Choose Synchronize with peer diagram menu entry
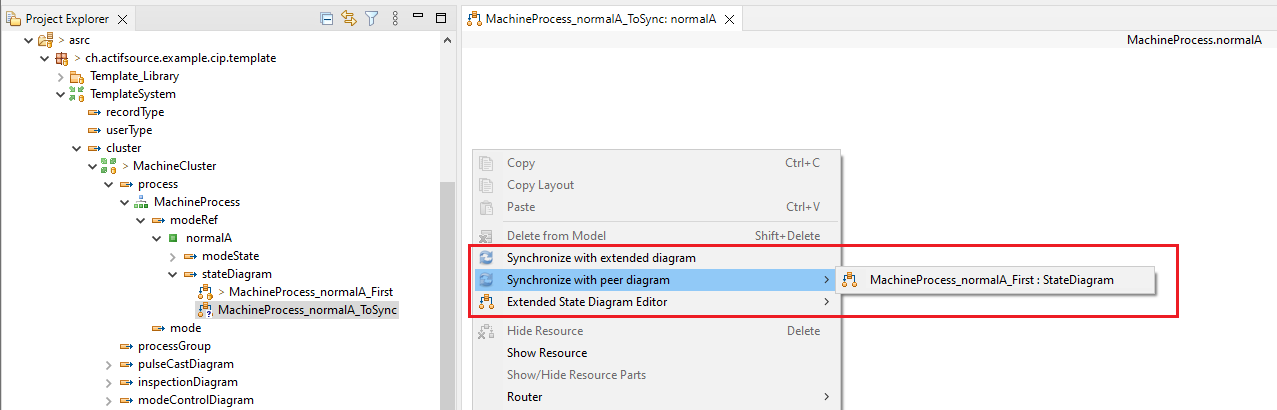Image resolution: width=1277 pixels, height=410 pixels. tap(588, 280)
